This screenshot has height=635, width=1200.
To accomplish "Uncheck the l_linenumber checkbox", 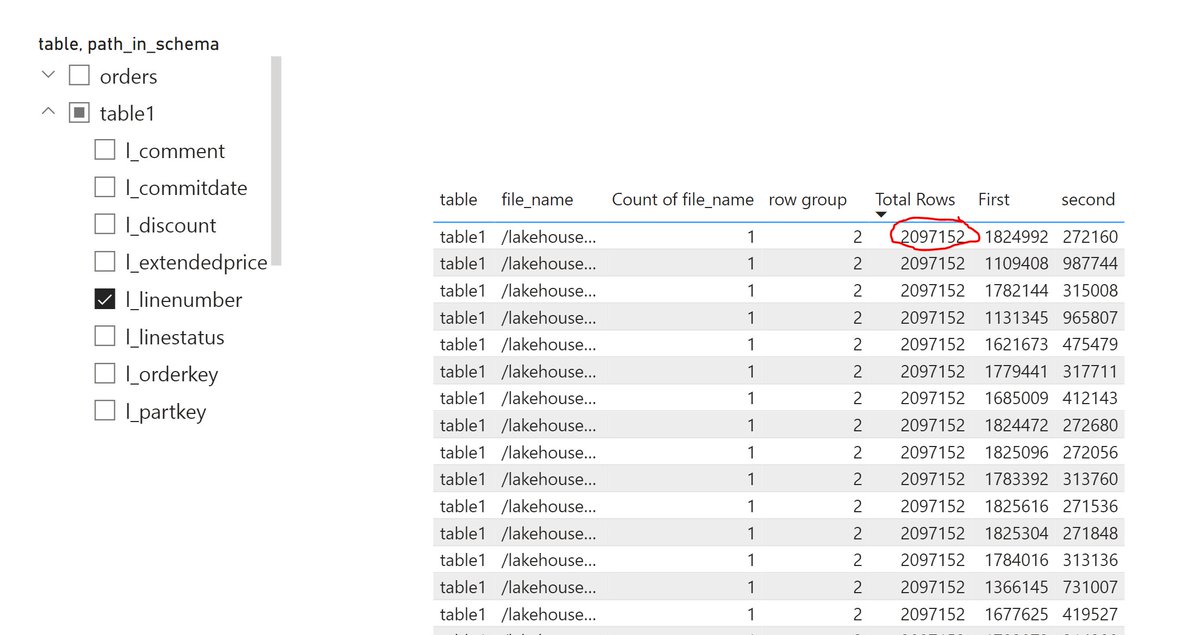I will [x=104, y=299].
